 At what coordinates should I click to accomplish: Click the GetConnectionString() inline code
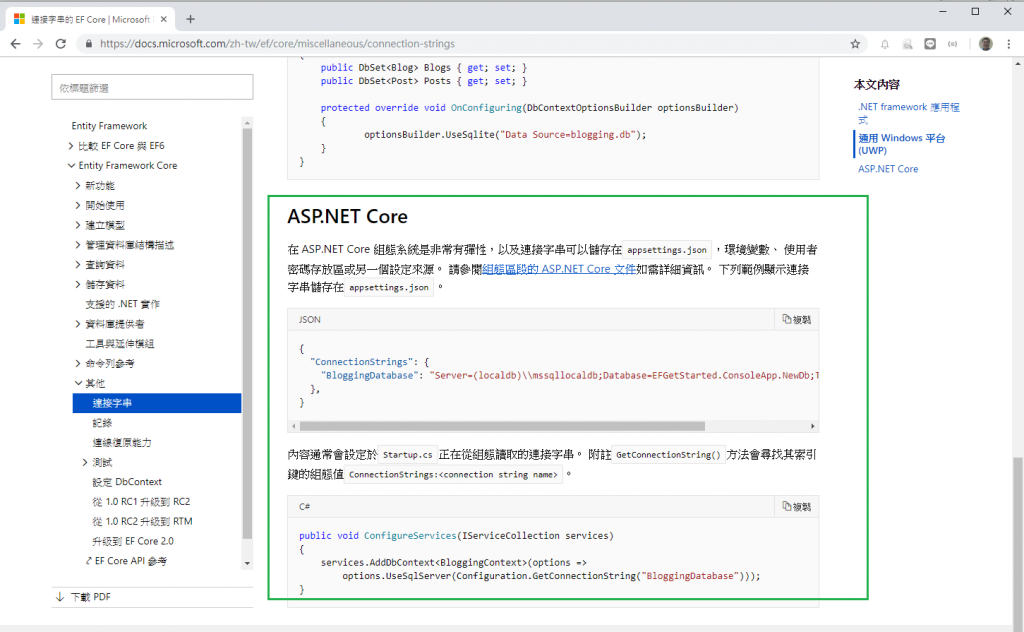(x=668, y=454)
